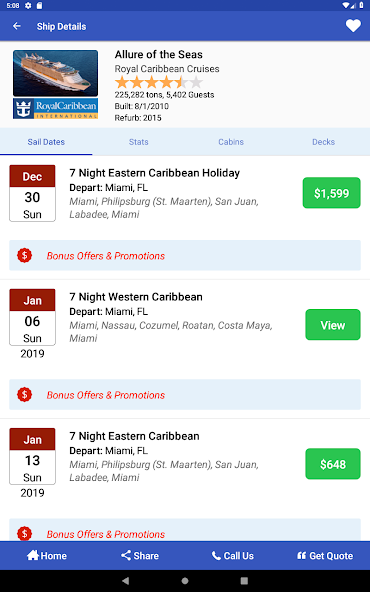This screenshot has width=370, height=592.
Task: Choose the $648 price button
Action: pyautogui.click(x=333, y=464)
